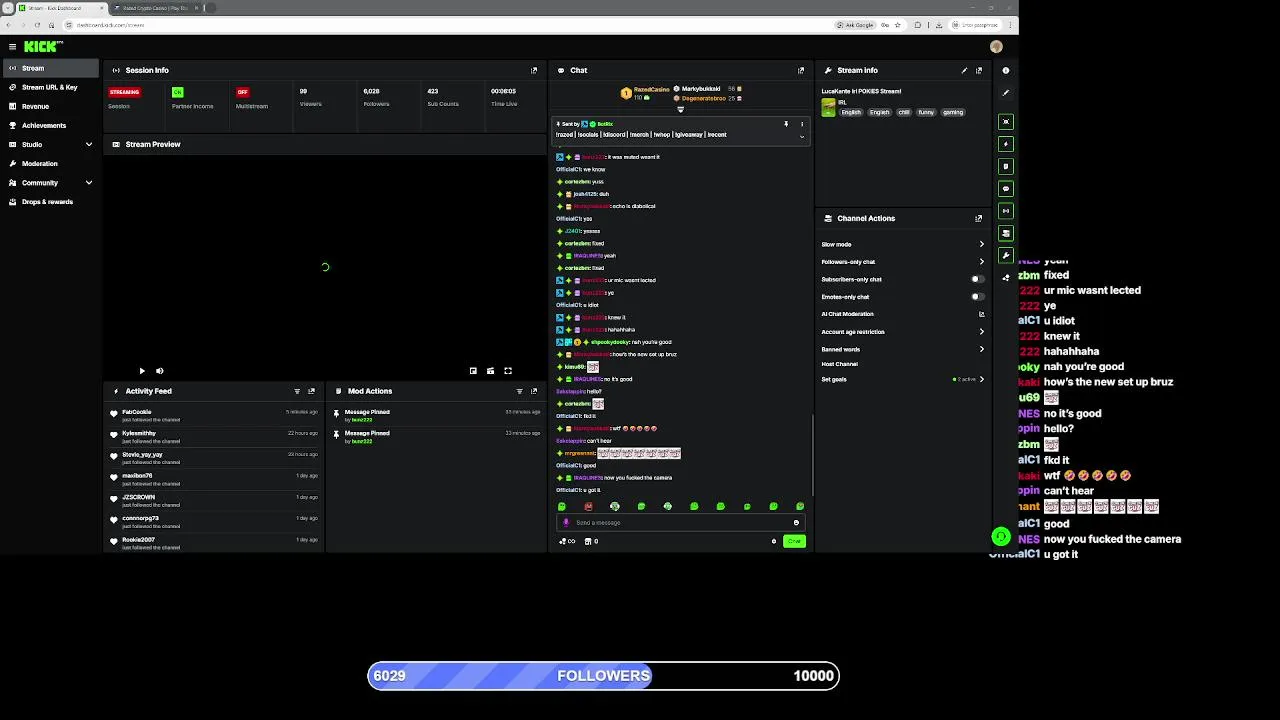Viewport: 1280px width, 720px height.
Task: Play the stream preview
Action: pyautogui.click(x=142, y=371)
